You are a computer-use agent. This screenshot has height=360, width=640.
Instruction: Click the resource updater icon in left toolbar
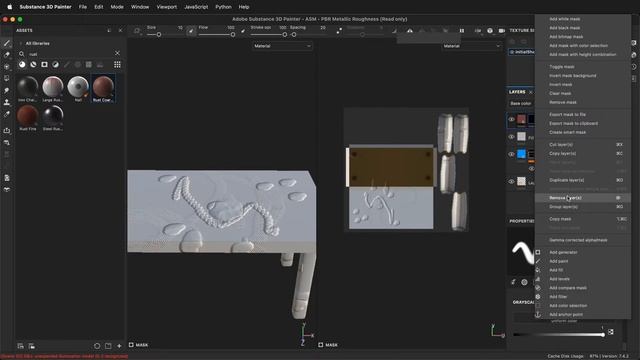click(7, 178)
